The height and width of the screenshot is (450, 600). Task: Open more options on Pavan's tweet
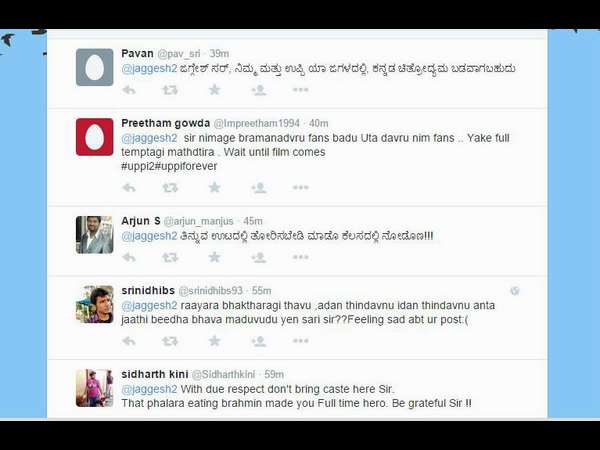(301, 90)
